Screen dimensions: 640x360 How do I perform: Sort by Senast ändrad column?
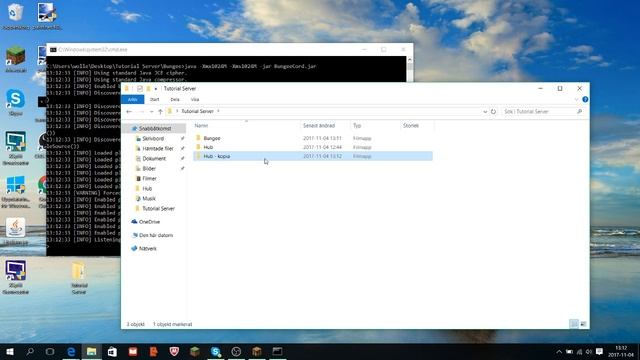(x=325, y=126)
